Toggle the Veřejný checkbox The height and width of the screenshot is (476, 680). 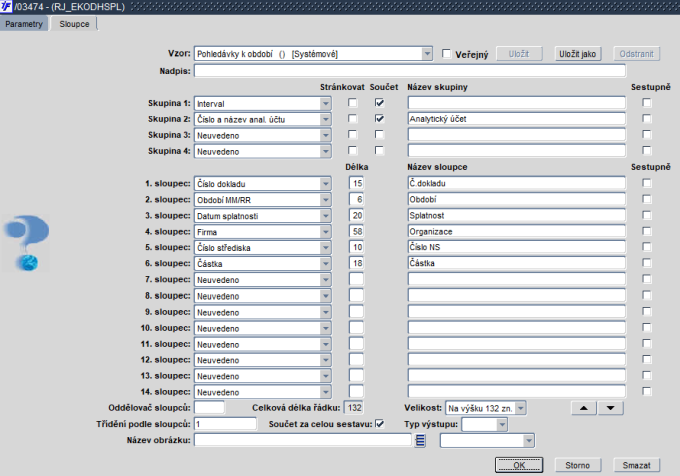446,53
